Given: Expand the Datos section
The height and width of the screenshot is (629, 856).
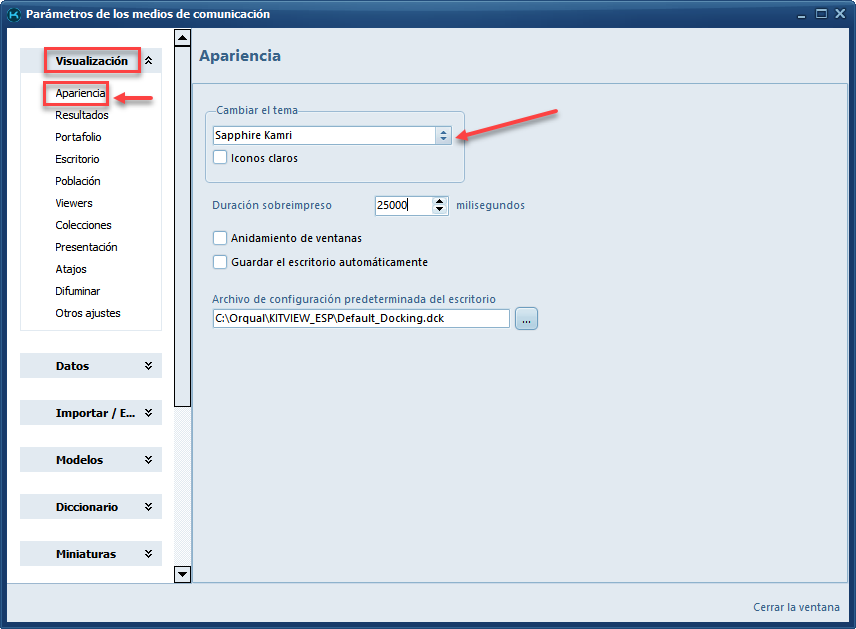Looking at the screenshot, I should (x=148, y=366).
